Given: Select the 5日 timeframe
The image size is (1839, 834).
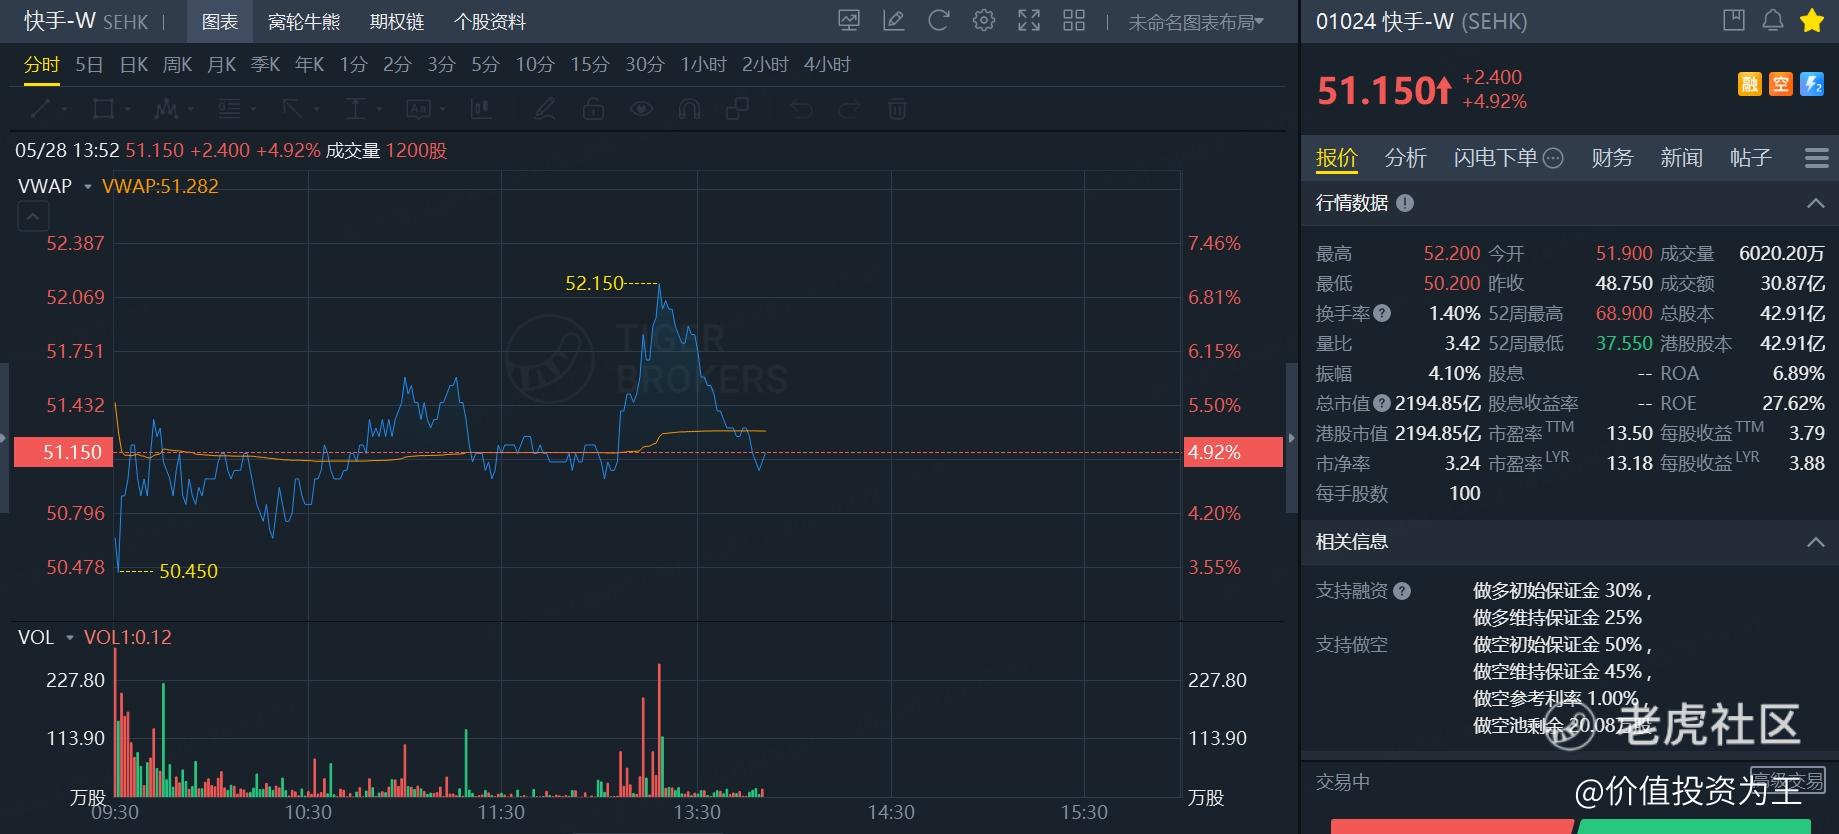Looking at the screenshot, I should (x=89, y=65).
